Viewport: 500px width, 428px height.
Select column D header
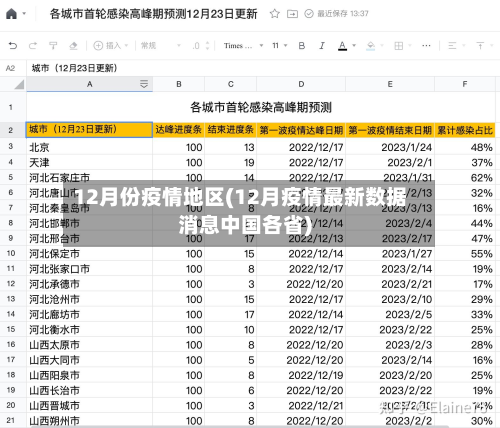(x=301, y=84)
